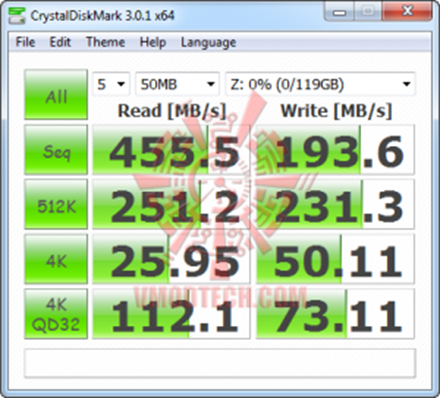Click the 4K write result 50.11
Screen dimensions: 440x398
pos(335,259)
